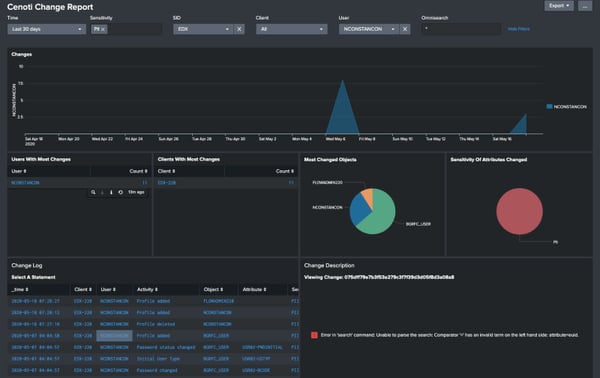Click the NCONSTANCON legend swatch in Changes chart
This screenshot has height=378, width=600.
[x=549, y=107]
